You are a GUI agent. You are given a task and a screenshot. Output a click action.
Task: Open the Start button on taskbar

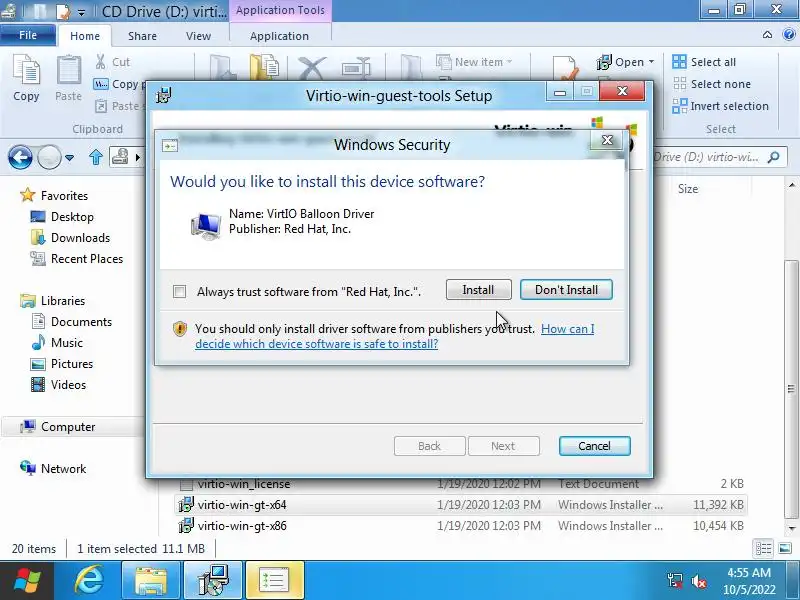(x=27, y=580)
